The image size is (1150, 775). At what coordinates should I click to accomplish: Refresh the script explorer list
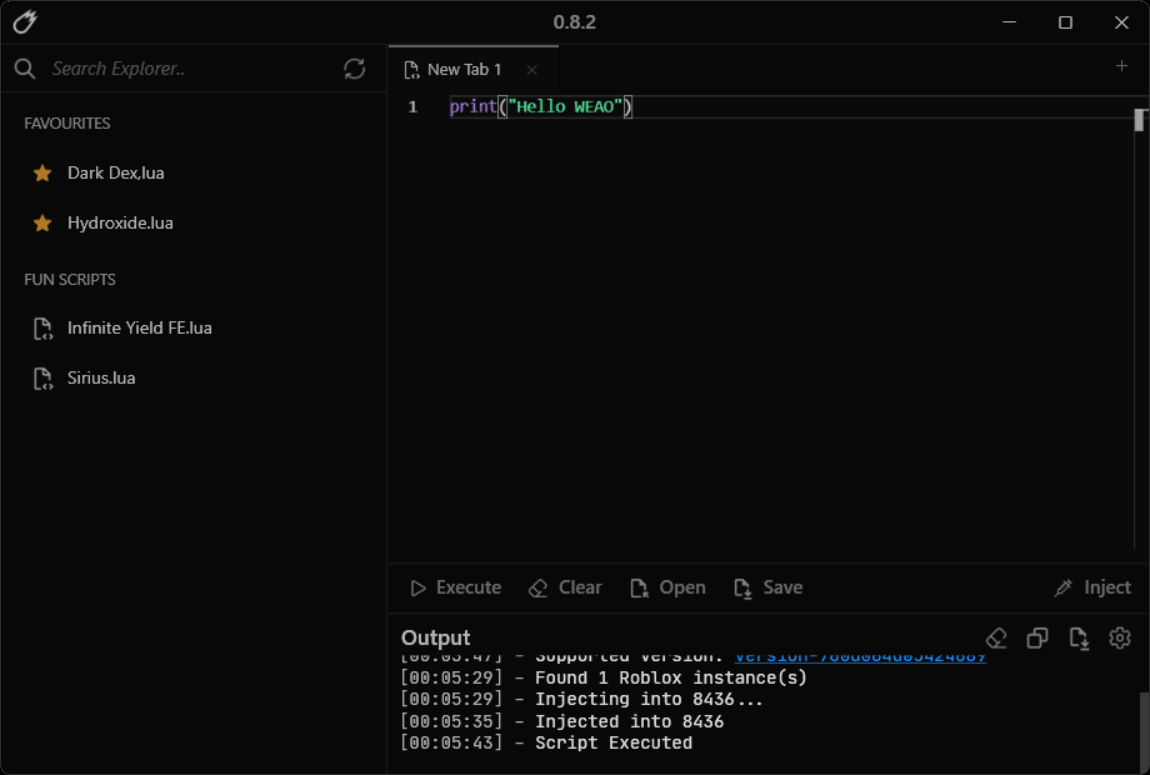(x=354, y=69)
